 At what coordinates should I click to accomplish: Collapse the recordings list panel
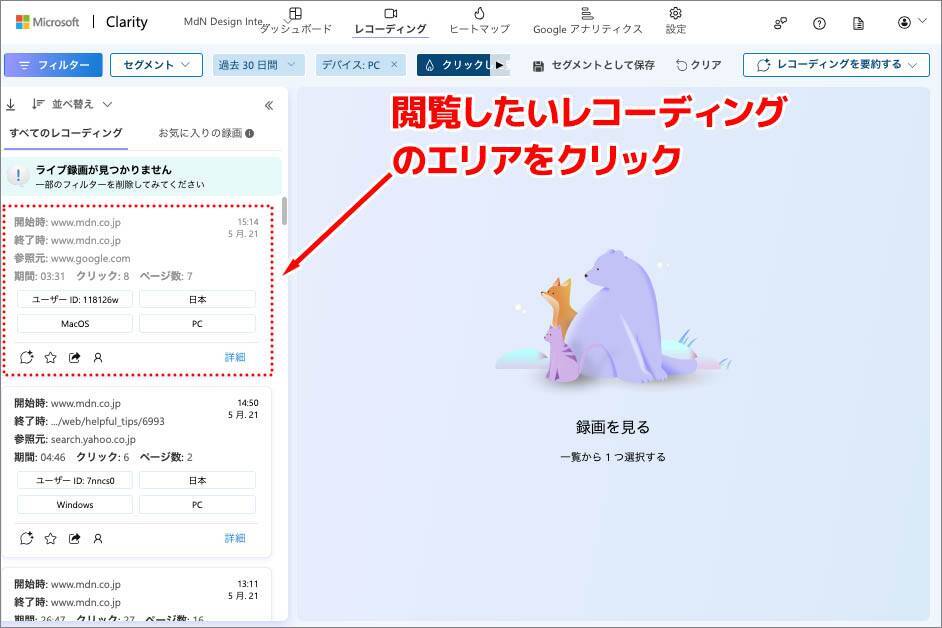pos(268,105)
